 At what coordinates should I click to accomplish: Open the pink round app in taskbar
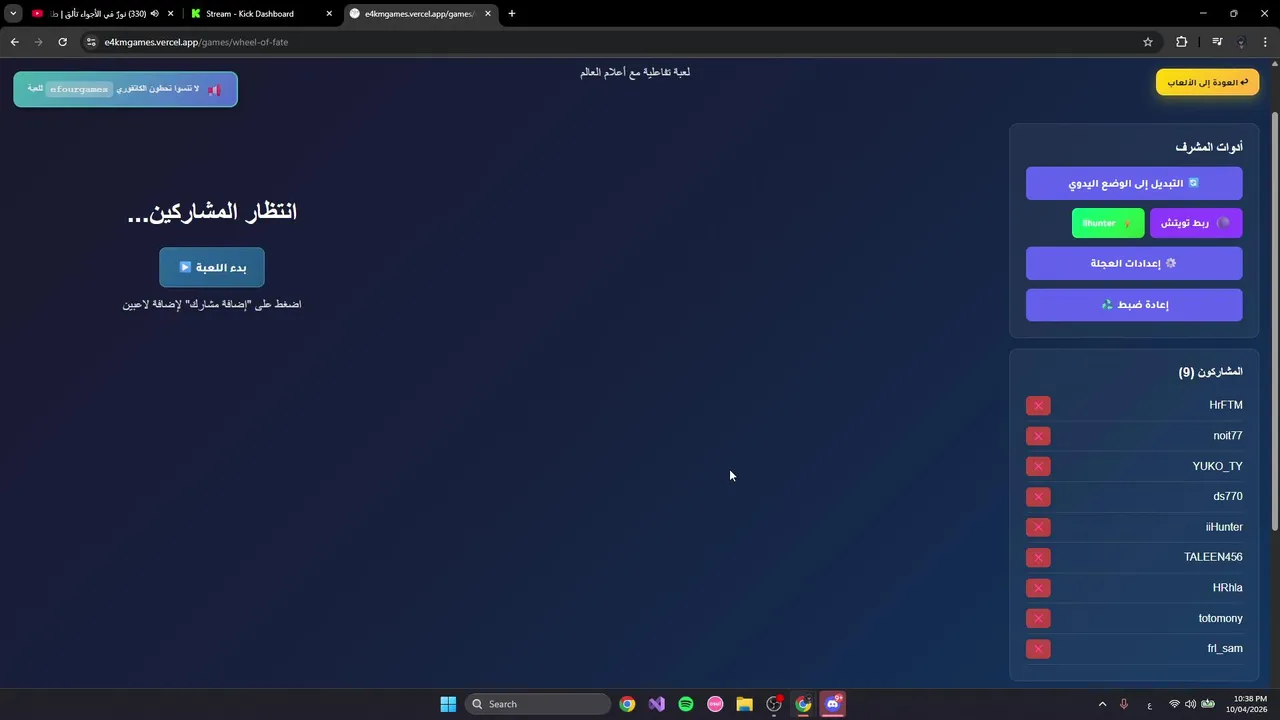coord(715,704)
